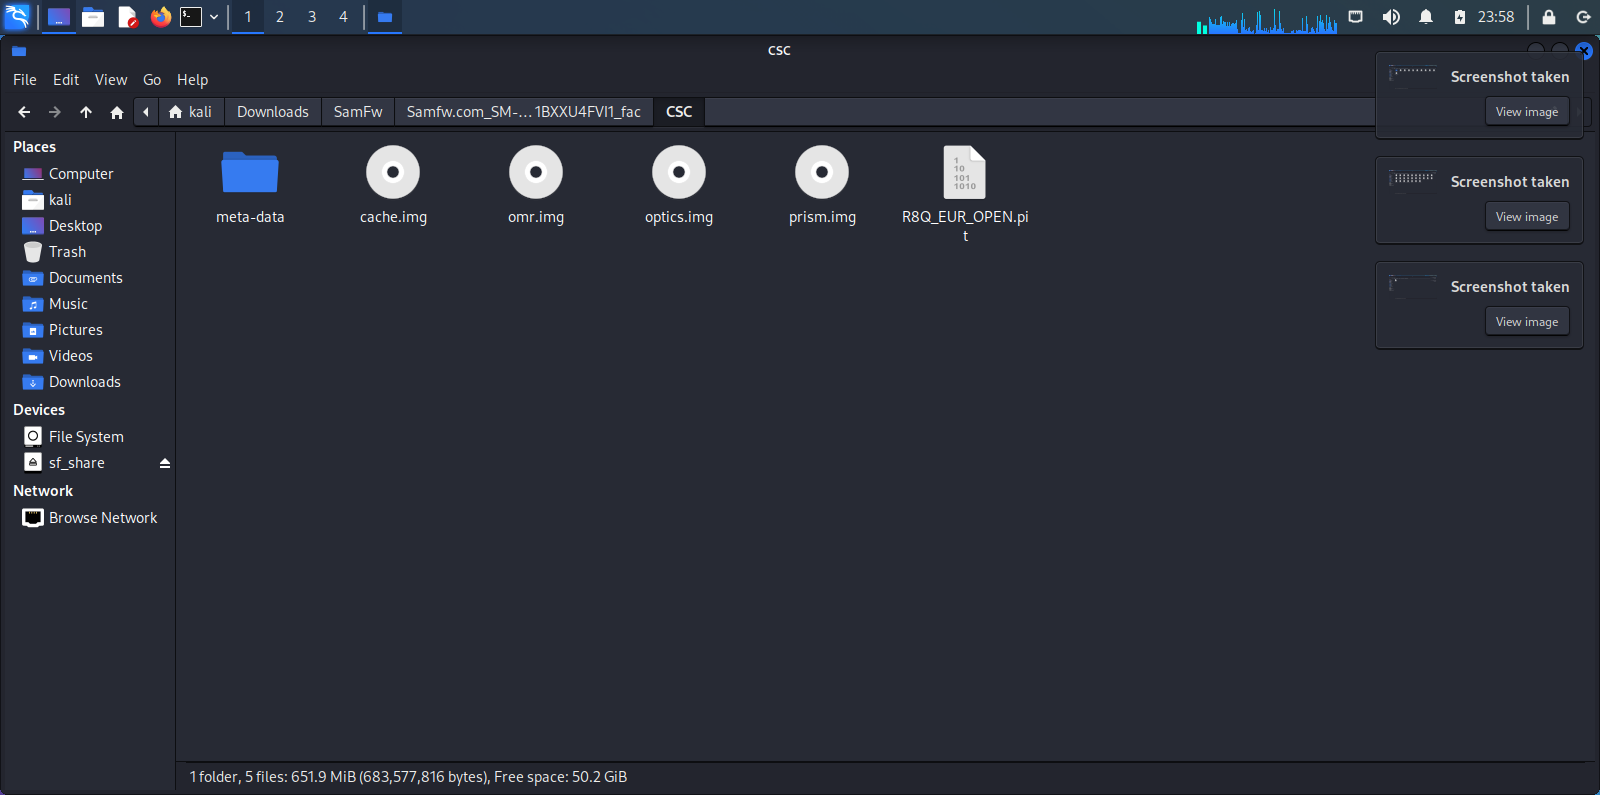The width and height of the screenshot is (1600, 795).
Task: Launch Firefox from the panel
Action: click(x=161, y=17)
